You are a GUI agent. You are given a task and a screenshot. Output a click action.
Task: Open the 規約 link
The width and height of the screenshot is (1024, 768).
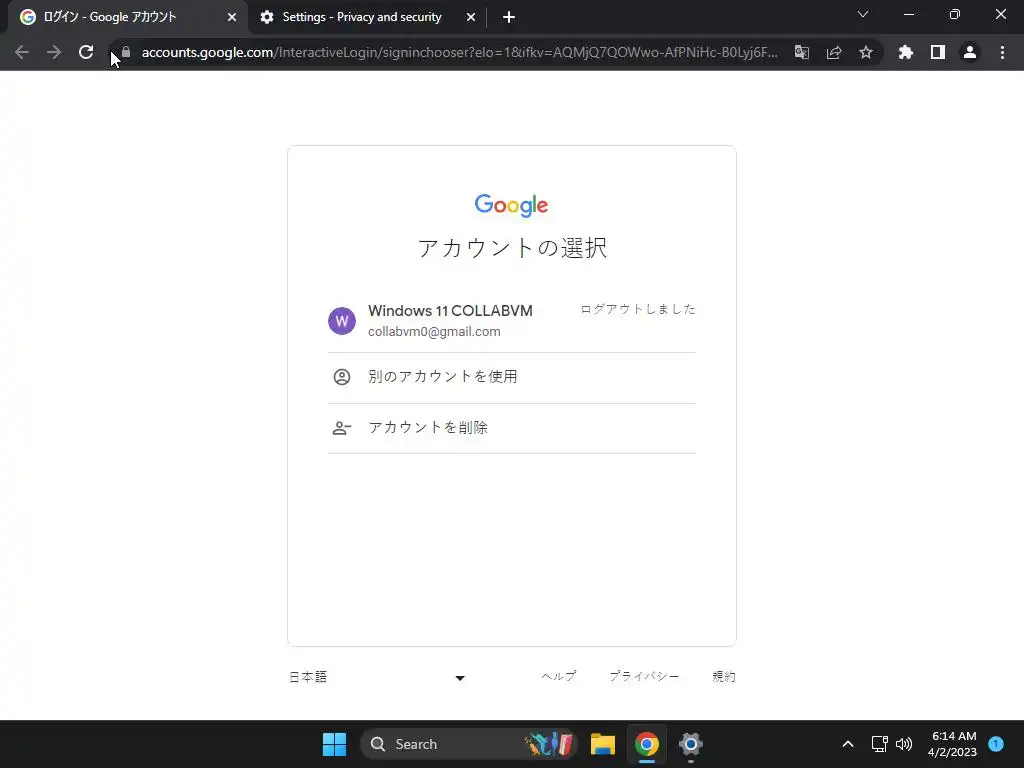724,677
